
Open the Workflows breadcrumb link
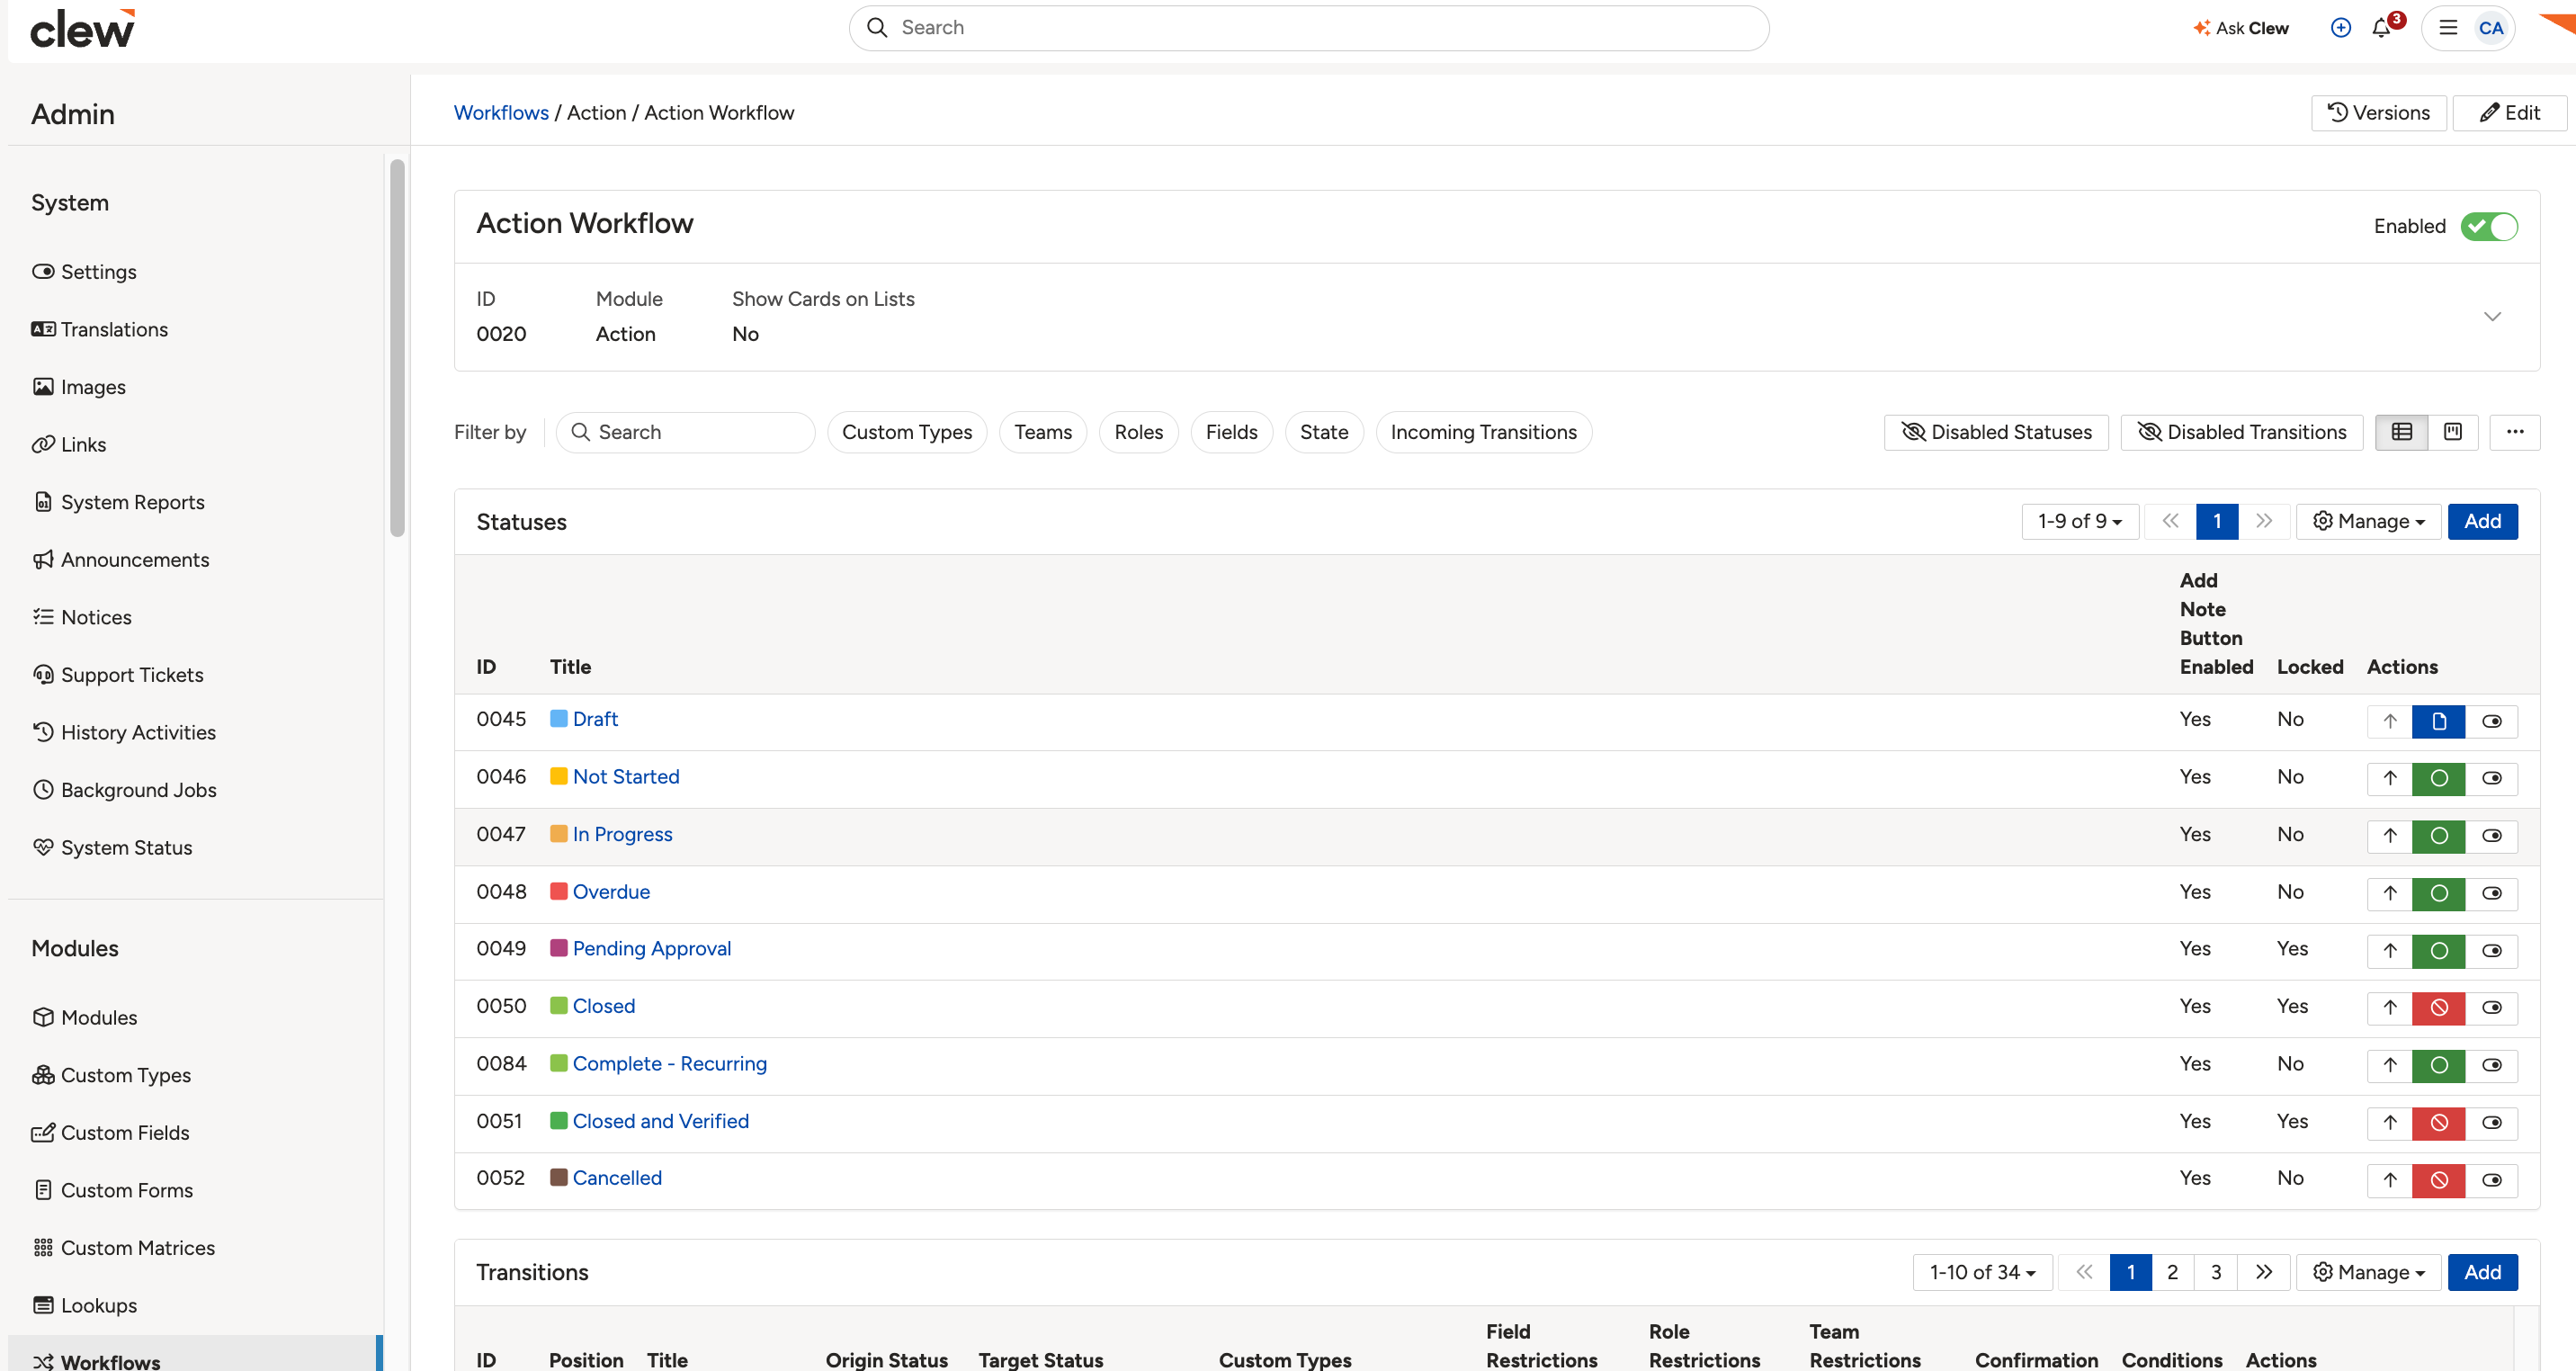(x=501, y=113)
